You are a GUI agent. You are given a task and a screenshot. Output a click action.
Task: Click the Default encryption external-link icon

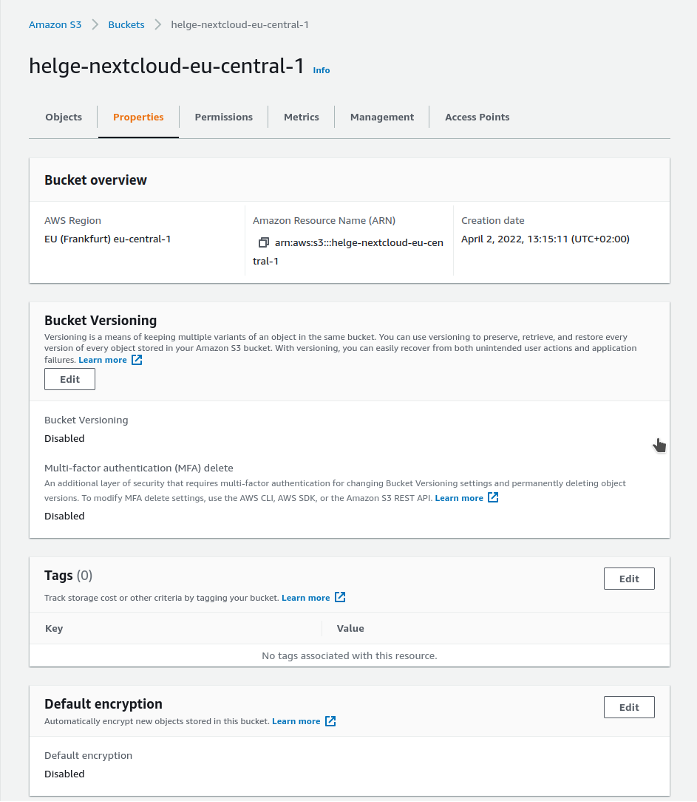point(330,721)
